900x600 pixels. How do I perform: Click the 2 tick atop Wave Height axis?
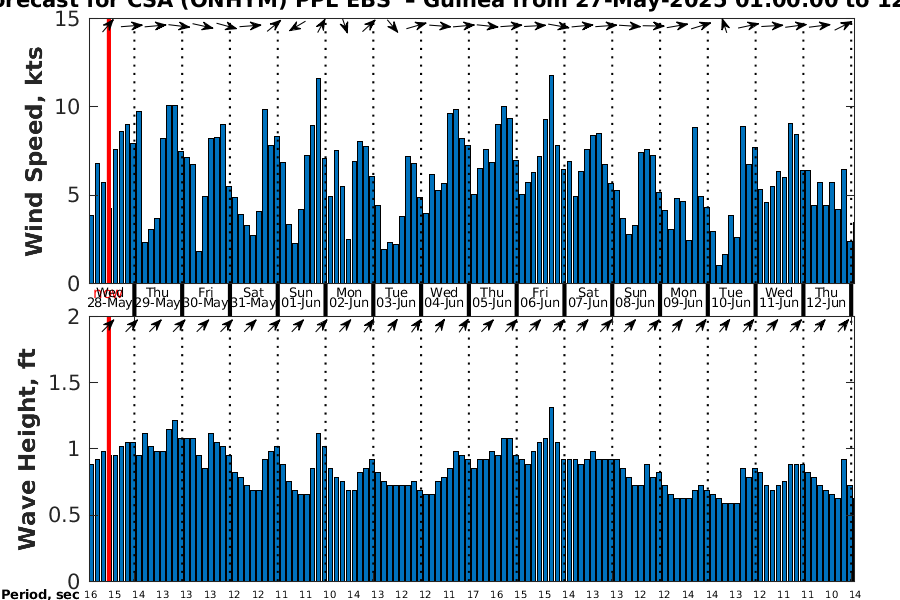pyautogui.click(x=74, y=317)
